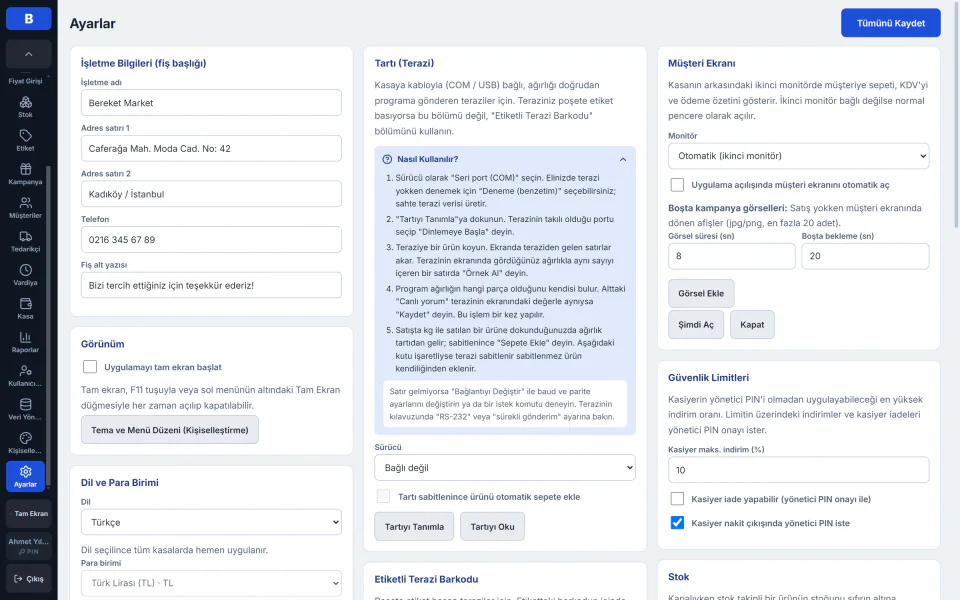
Task: Click the Telefon input field
Action: [x=211, y=239]
